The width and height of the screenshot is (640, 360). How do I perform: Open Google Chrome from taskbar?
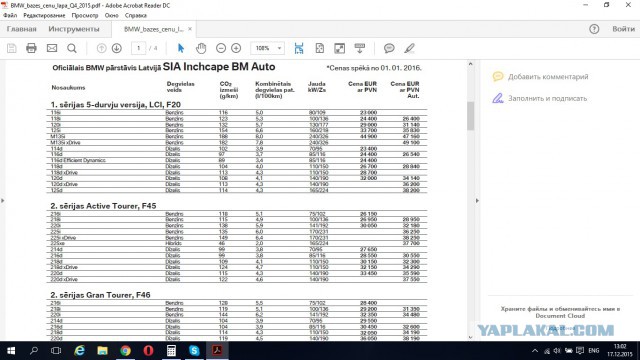[125, 351]
